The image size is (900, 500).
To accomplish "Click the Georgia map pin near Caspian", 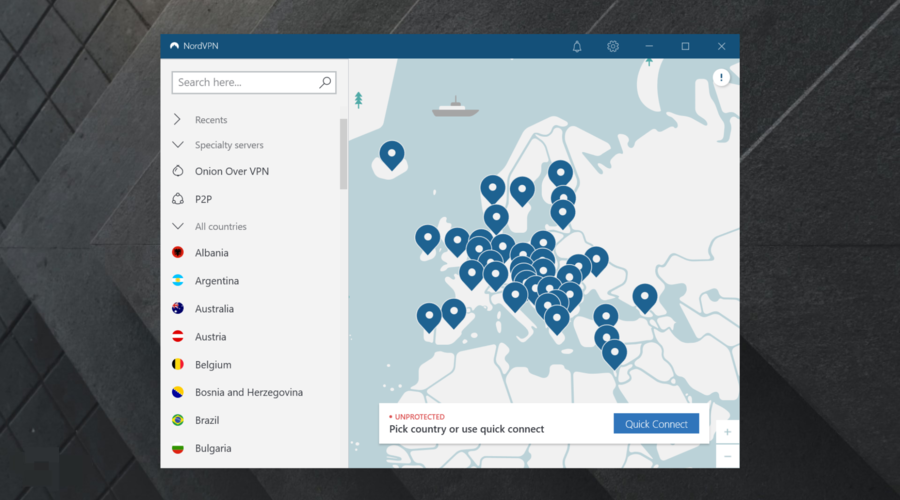I will [x=645, y=297].
